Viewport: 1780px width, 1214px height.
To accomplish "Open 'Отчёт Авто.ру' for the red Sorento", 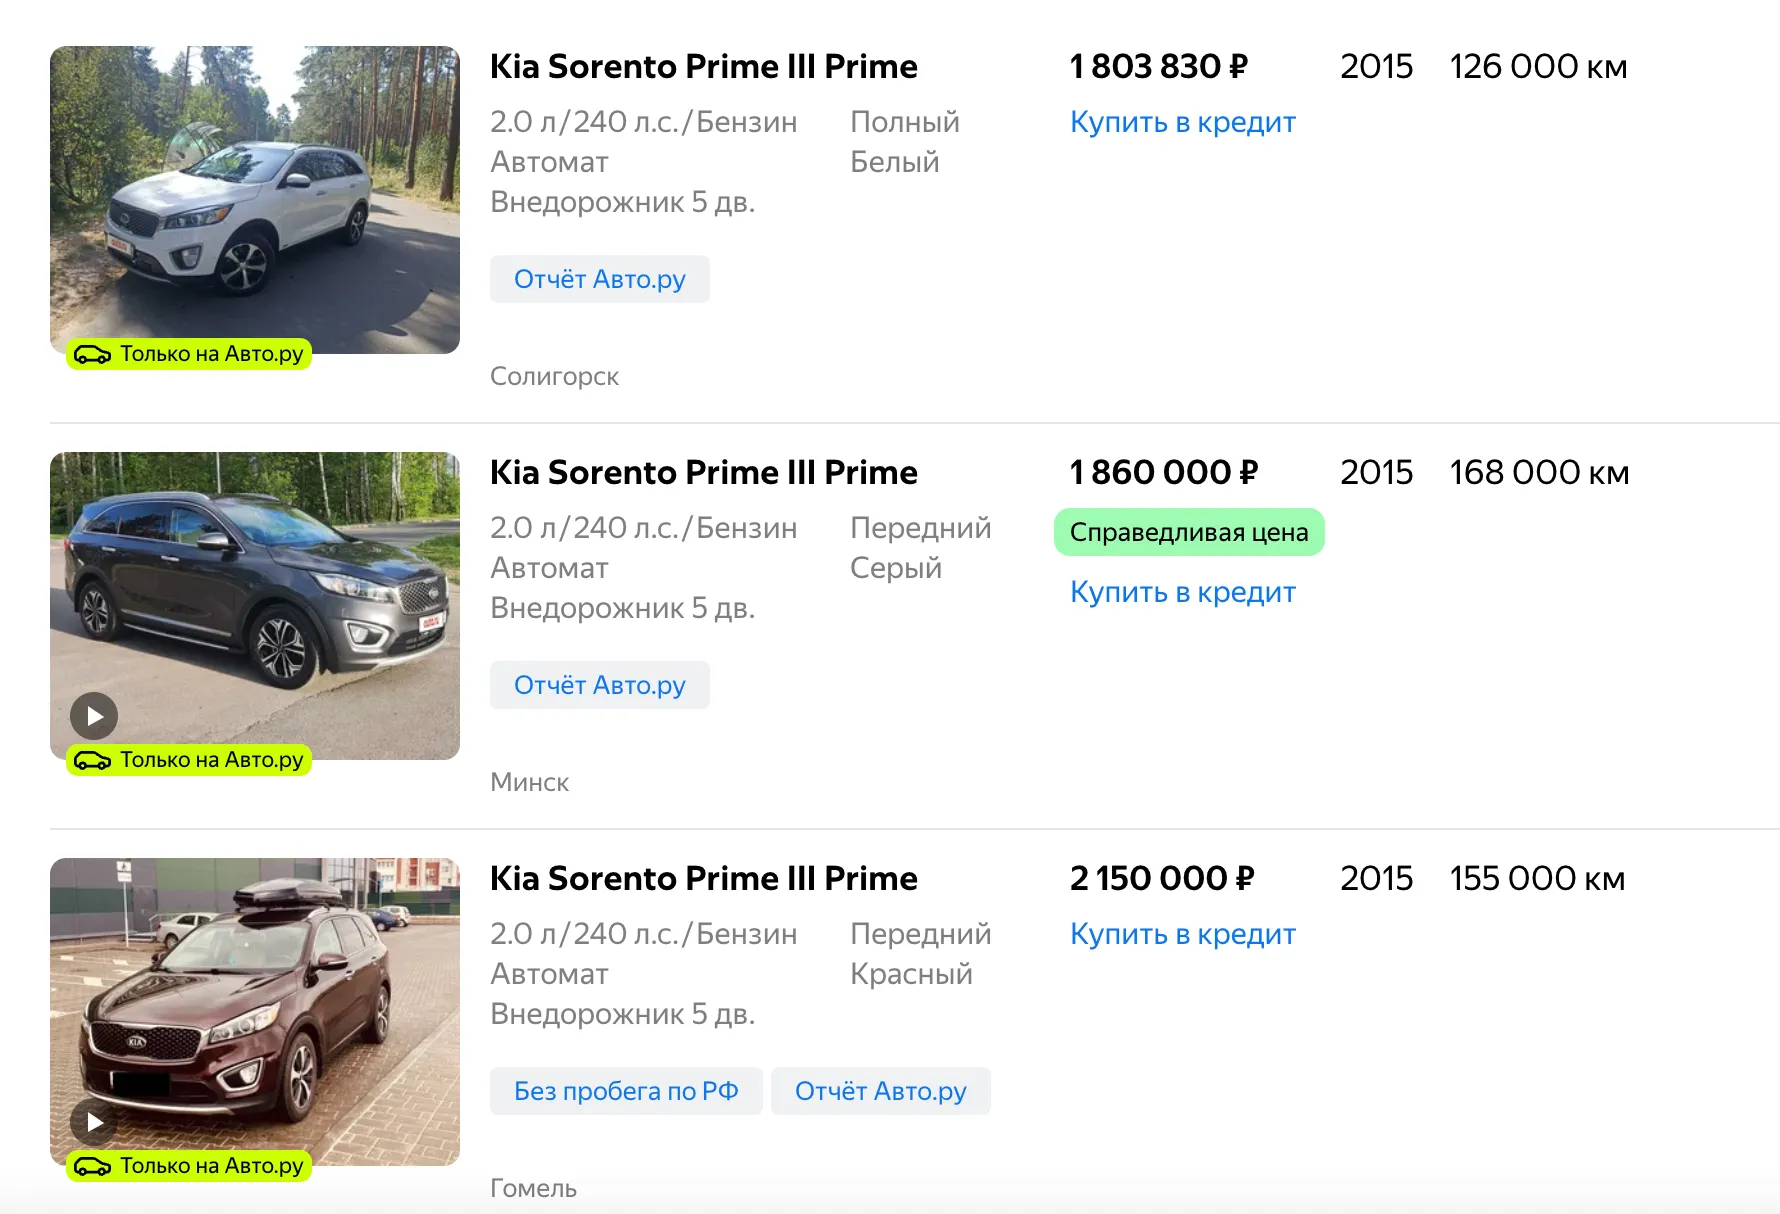I will point(880,1091).
